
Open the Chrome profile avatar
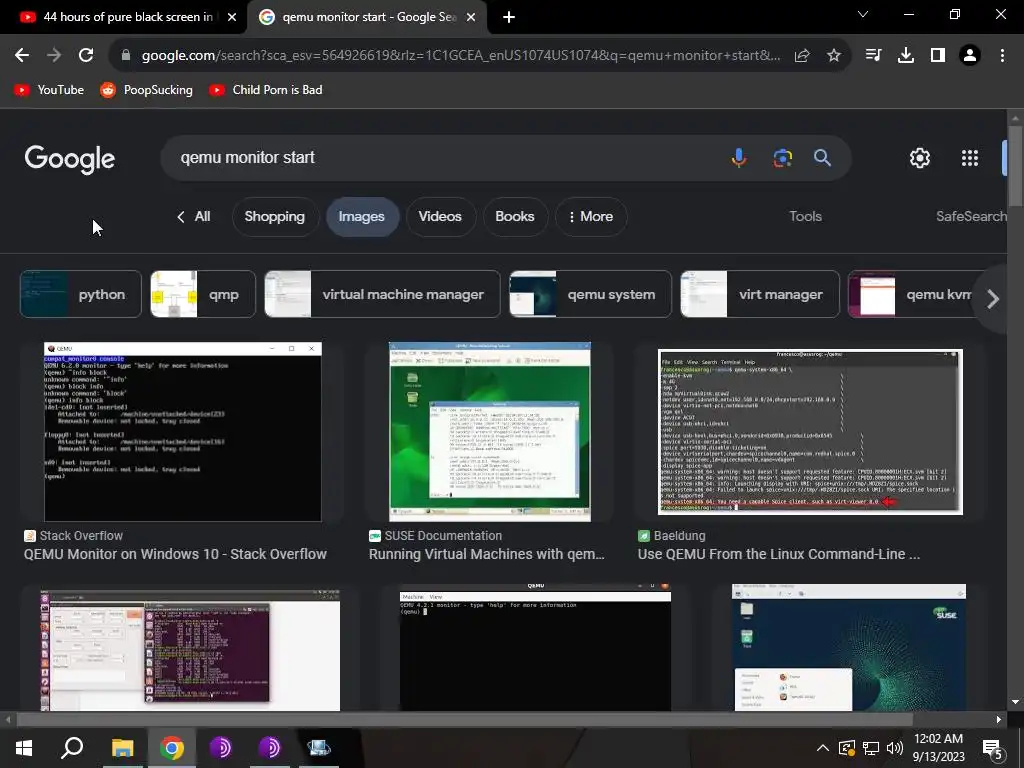tap(970, 56)
